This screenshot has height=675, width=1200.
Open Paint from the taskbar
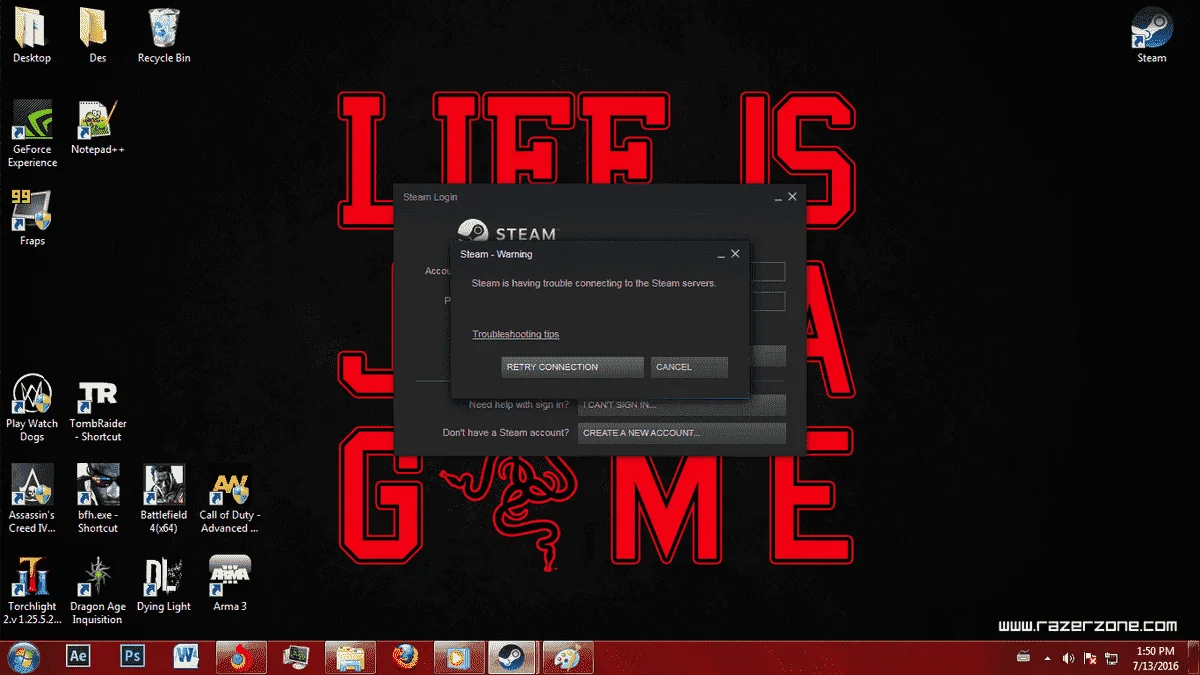tap(567, 656)
